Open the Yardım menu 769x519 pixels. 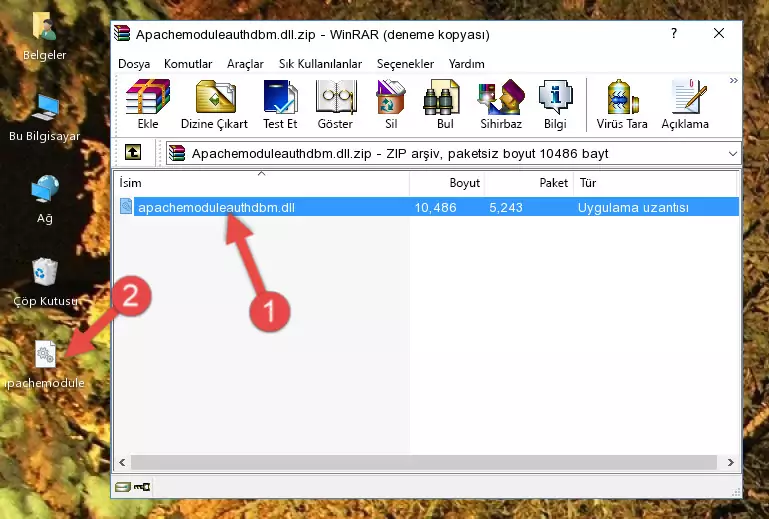466,64
